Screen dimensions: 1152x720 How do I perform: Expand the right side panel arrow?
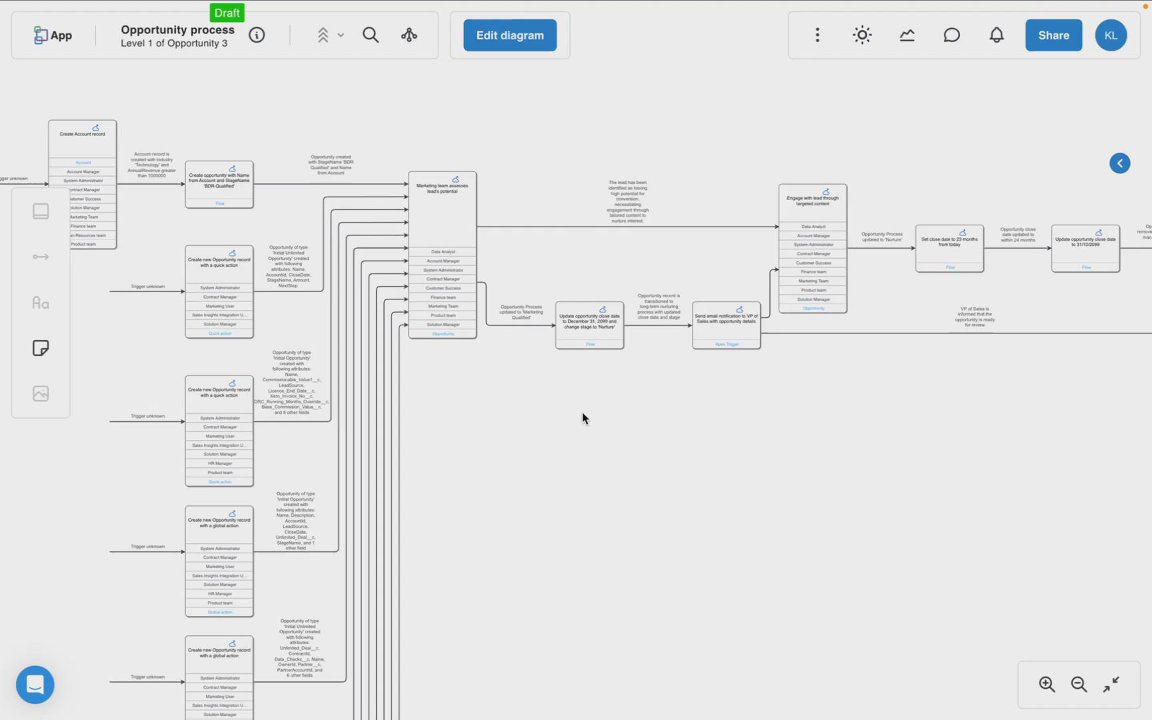click(x=1120, y=163)
